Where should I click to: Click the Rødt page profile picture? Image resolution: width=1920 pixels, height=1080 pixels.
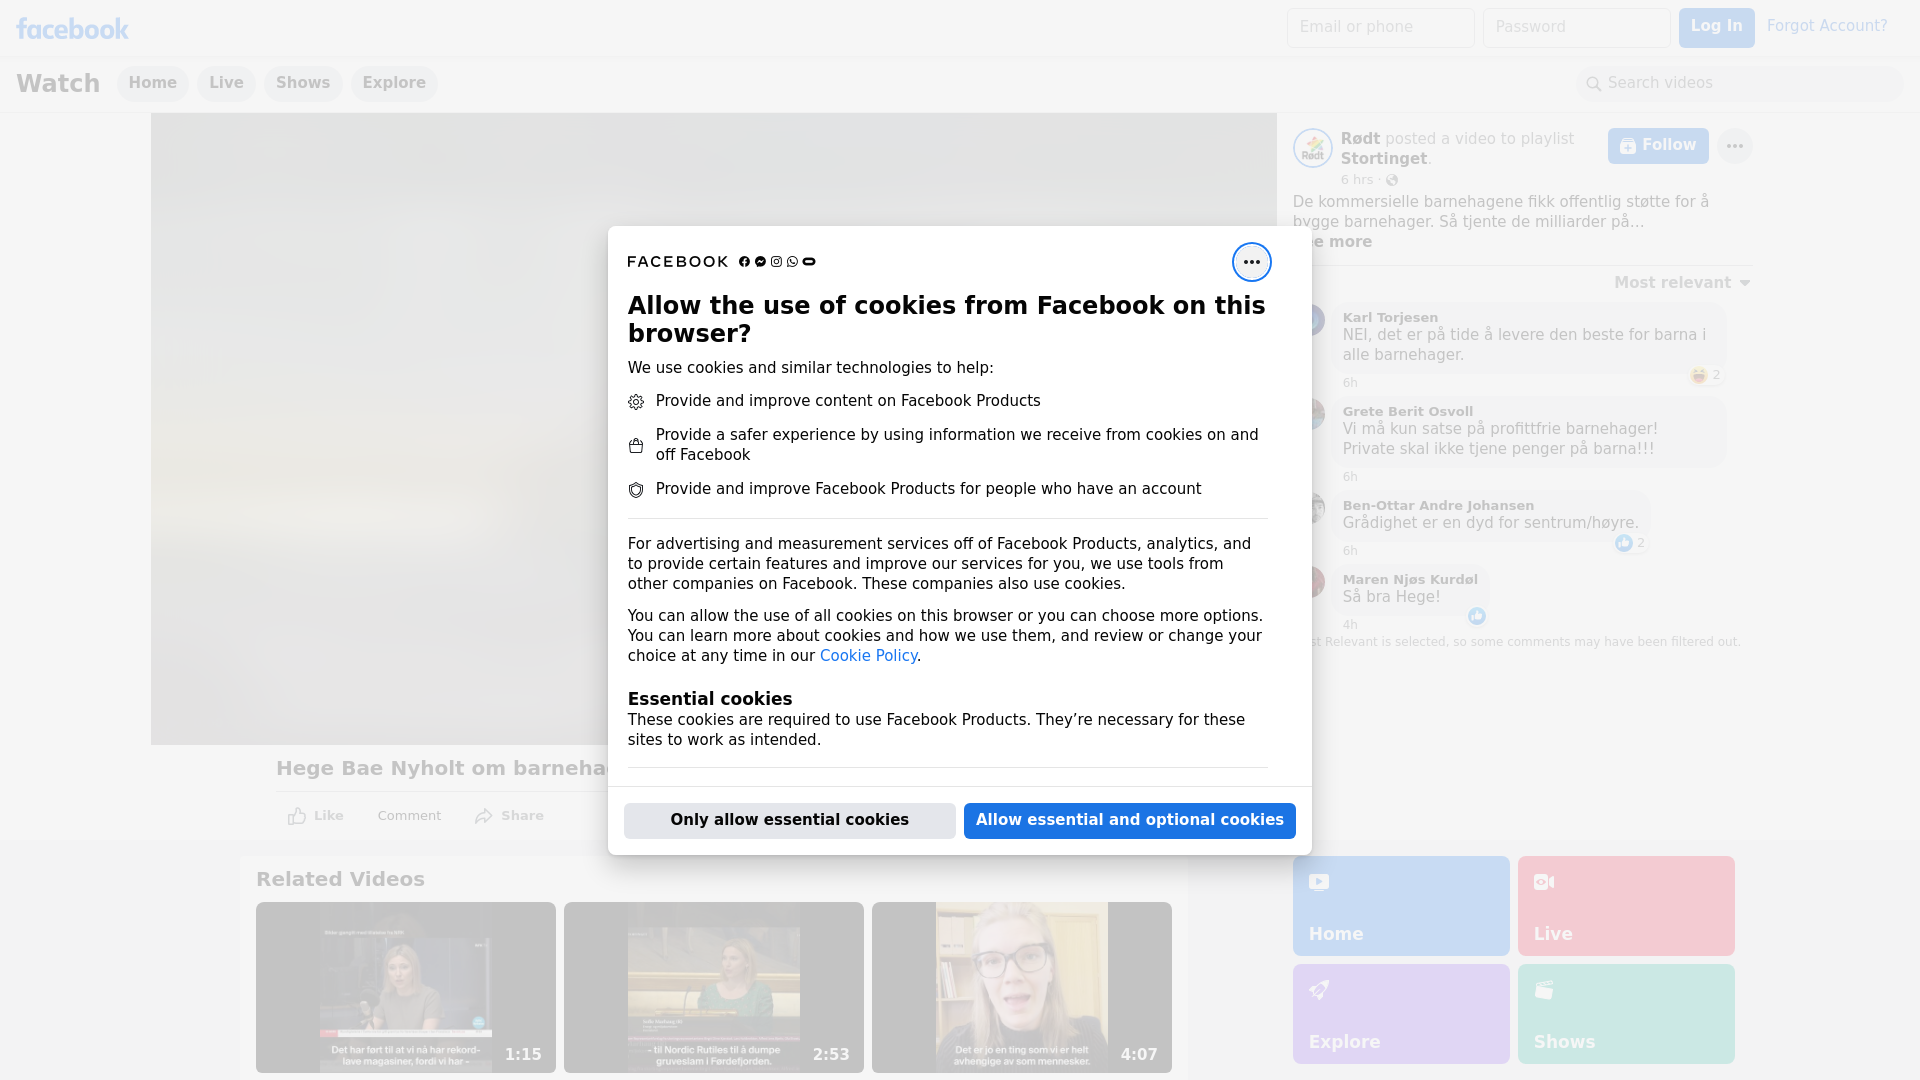pyautogui.click(x=1312, y=148)
